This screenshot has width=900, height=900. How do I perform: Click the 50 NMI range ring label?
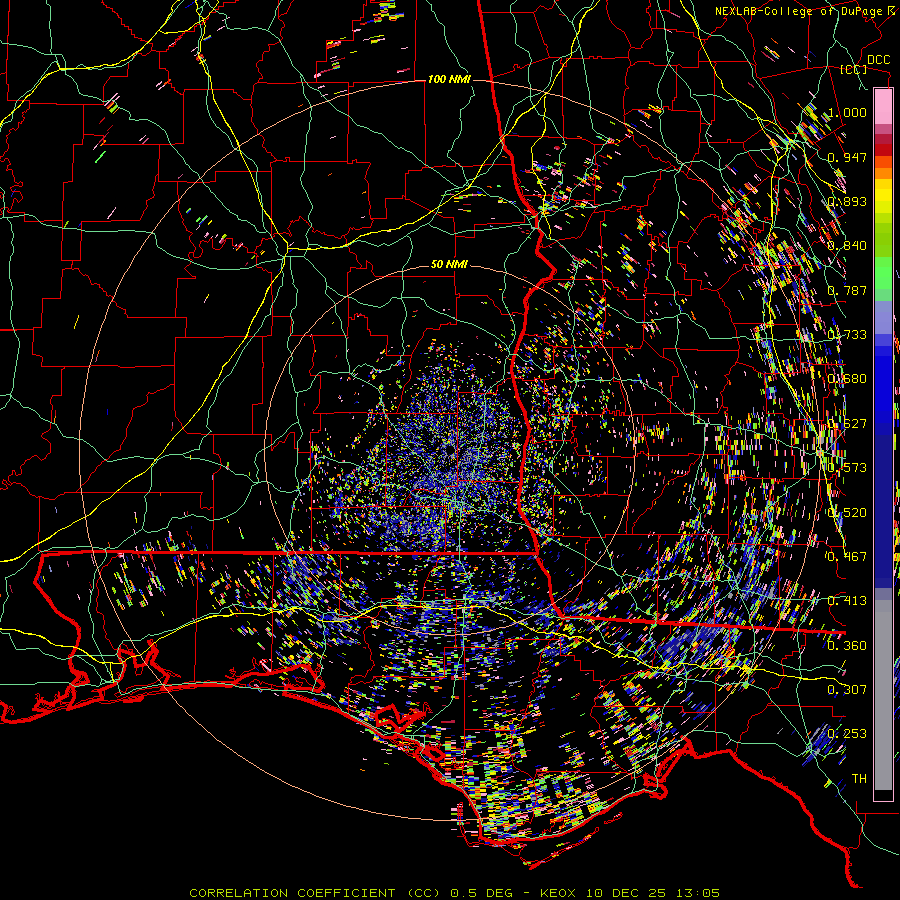(449, 265)
